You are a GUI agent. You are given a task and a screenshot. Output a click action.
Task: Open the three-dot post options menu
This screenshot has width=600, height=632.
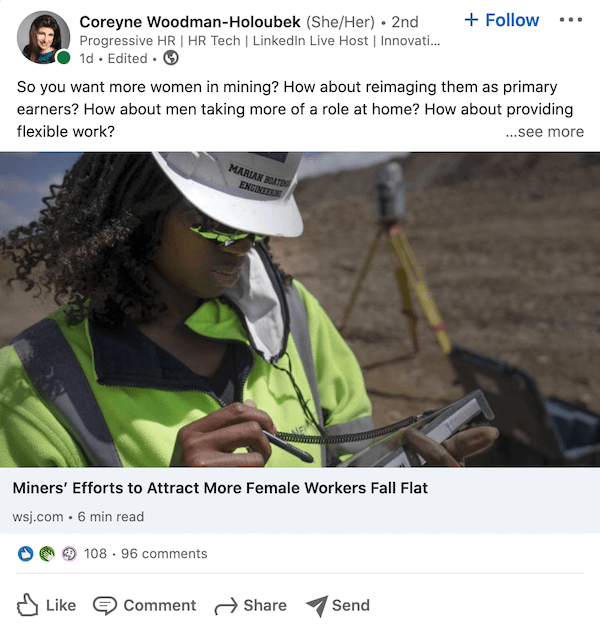[571, 20]
